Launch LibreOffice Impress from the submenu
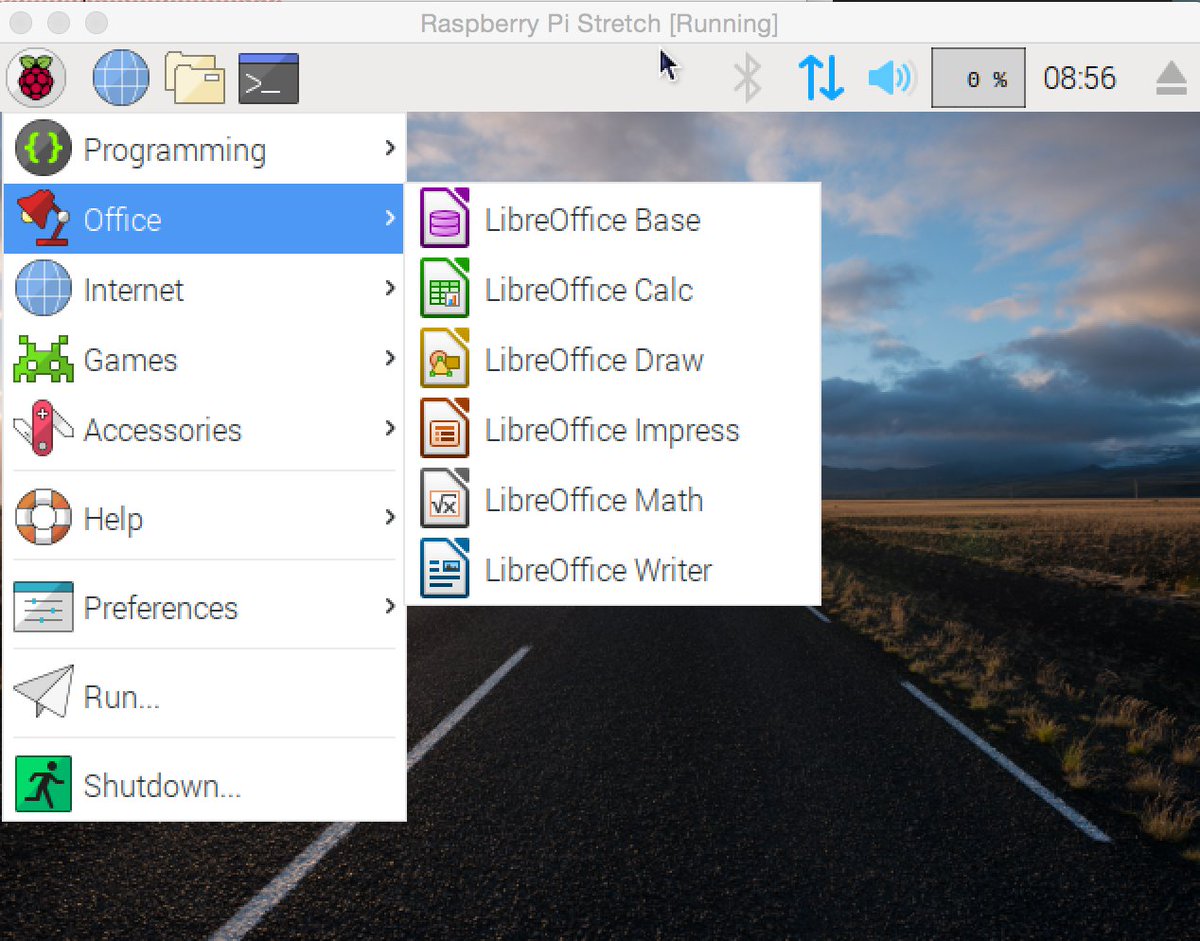The height and width of the screenshot is (941, 1200). pyautogui.click(x=614, y=429)
